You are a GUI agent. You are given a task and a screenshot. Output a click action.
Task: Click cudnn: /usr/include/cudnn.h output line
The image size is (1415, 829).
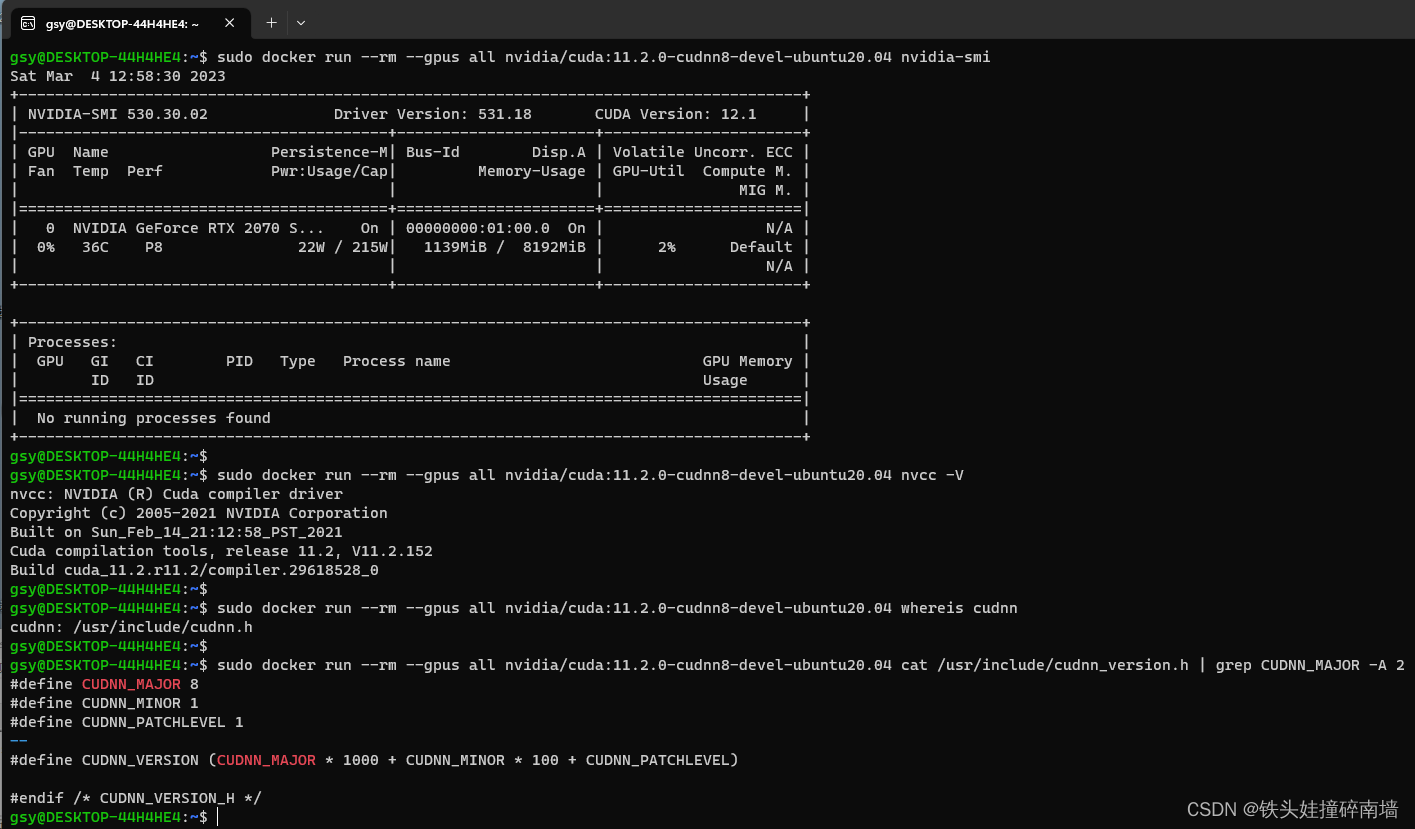tap(131, 627)
